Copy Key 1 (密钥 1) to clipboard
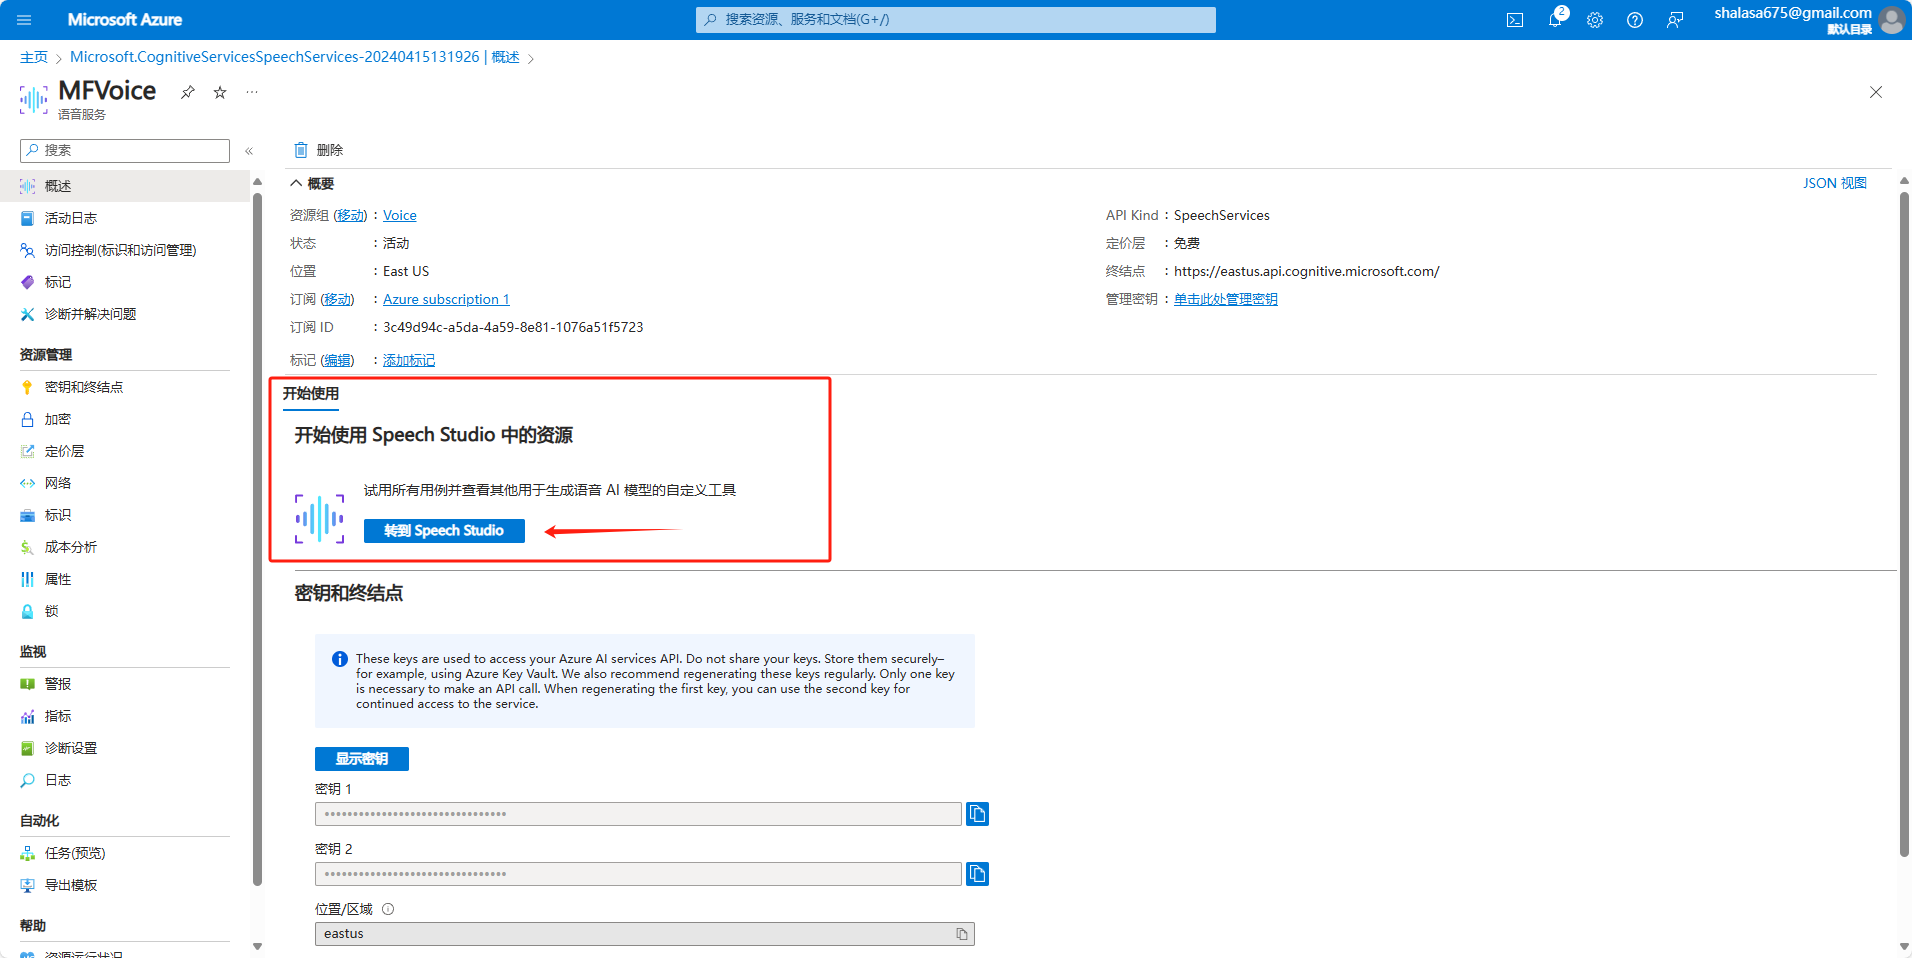The height and width of the screenshot is (958, 1912). [977, 814]
